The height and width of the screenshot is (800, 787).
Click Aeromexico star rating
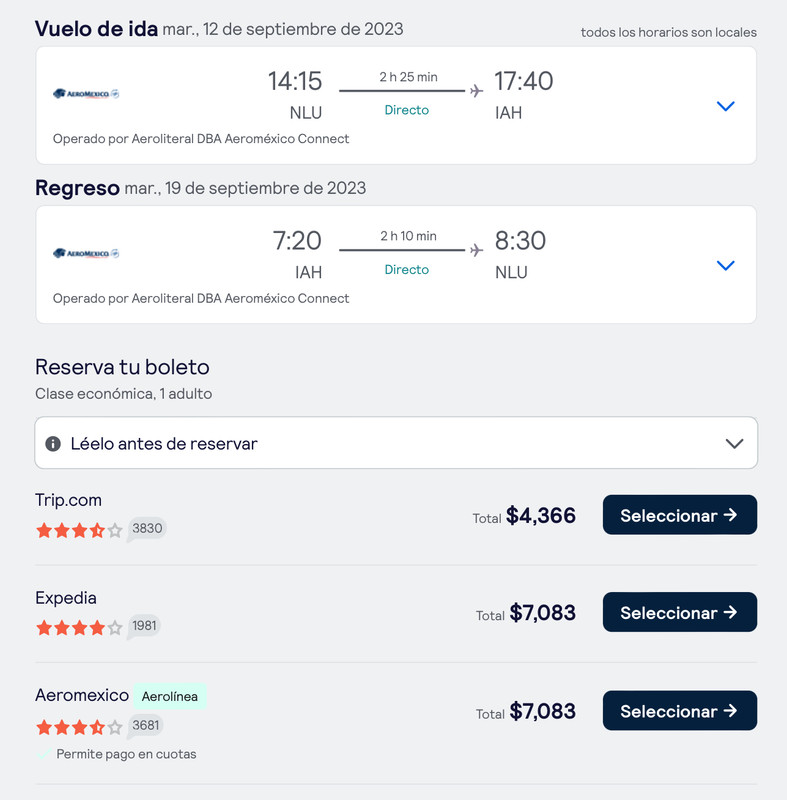click(x=79, y=727)
